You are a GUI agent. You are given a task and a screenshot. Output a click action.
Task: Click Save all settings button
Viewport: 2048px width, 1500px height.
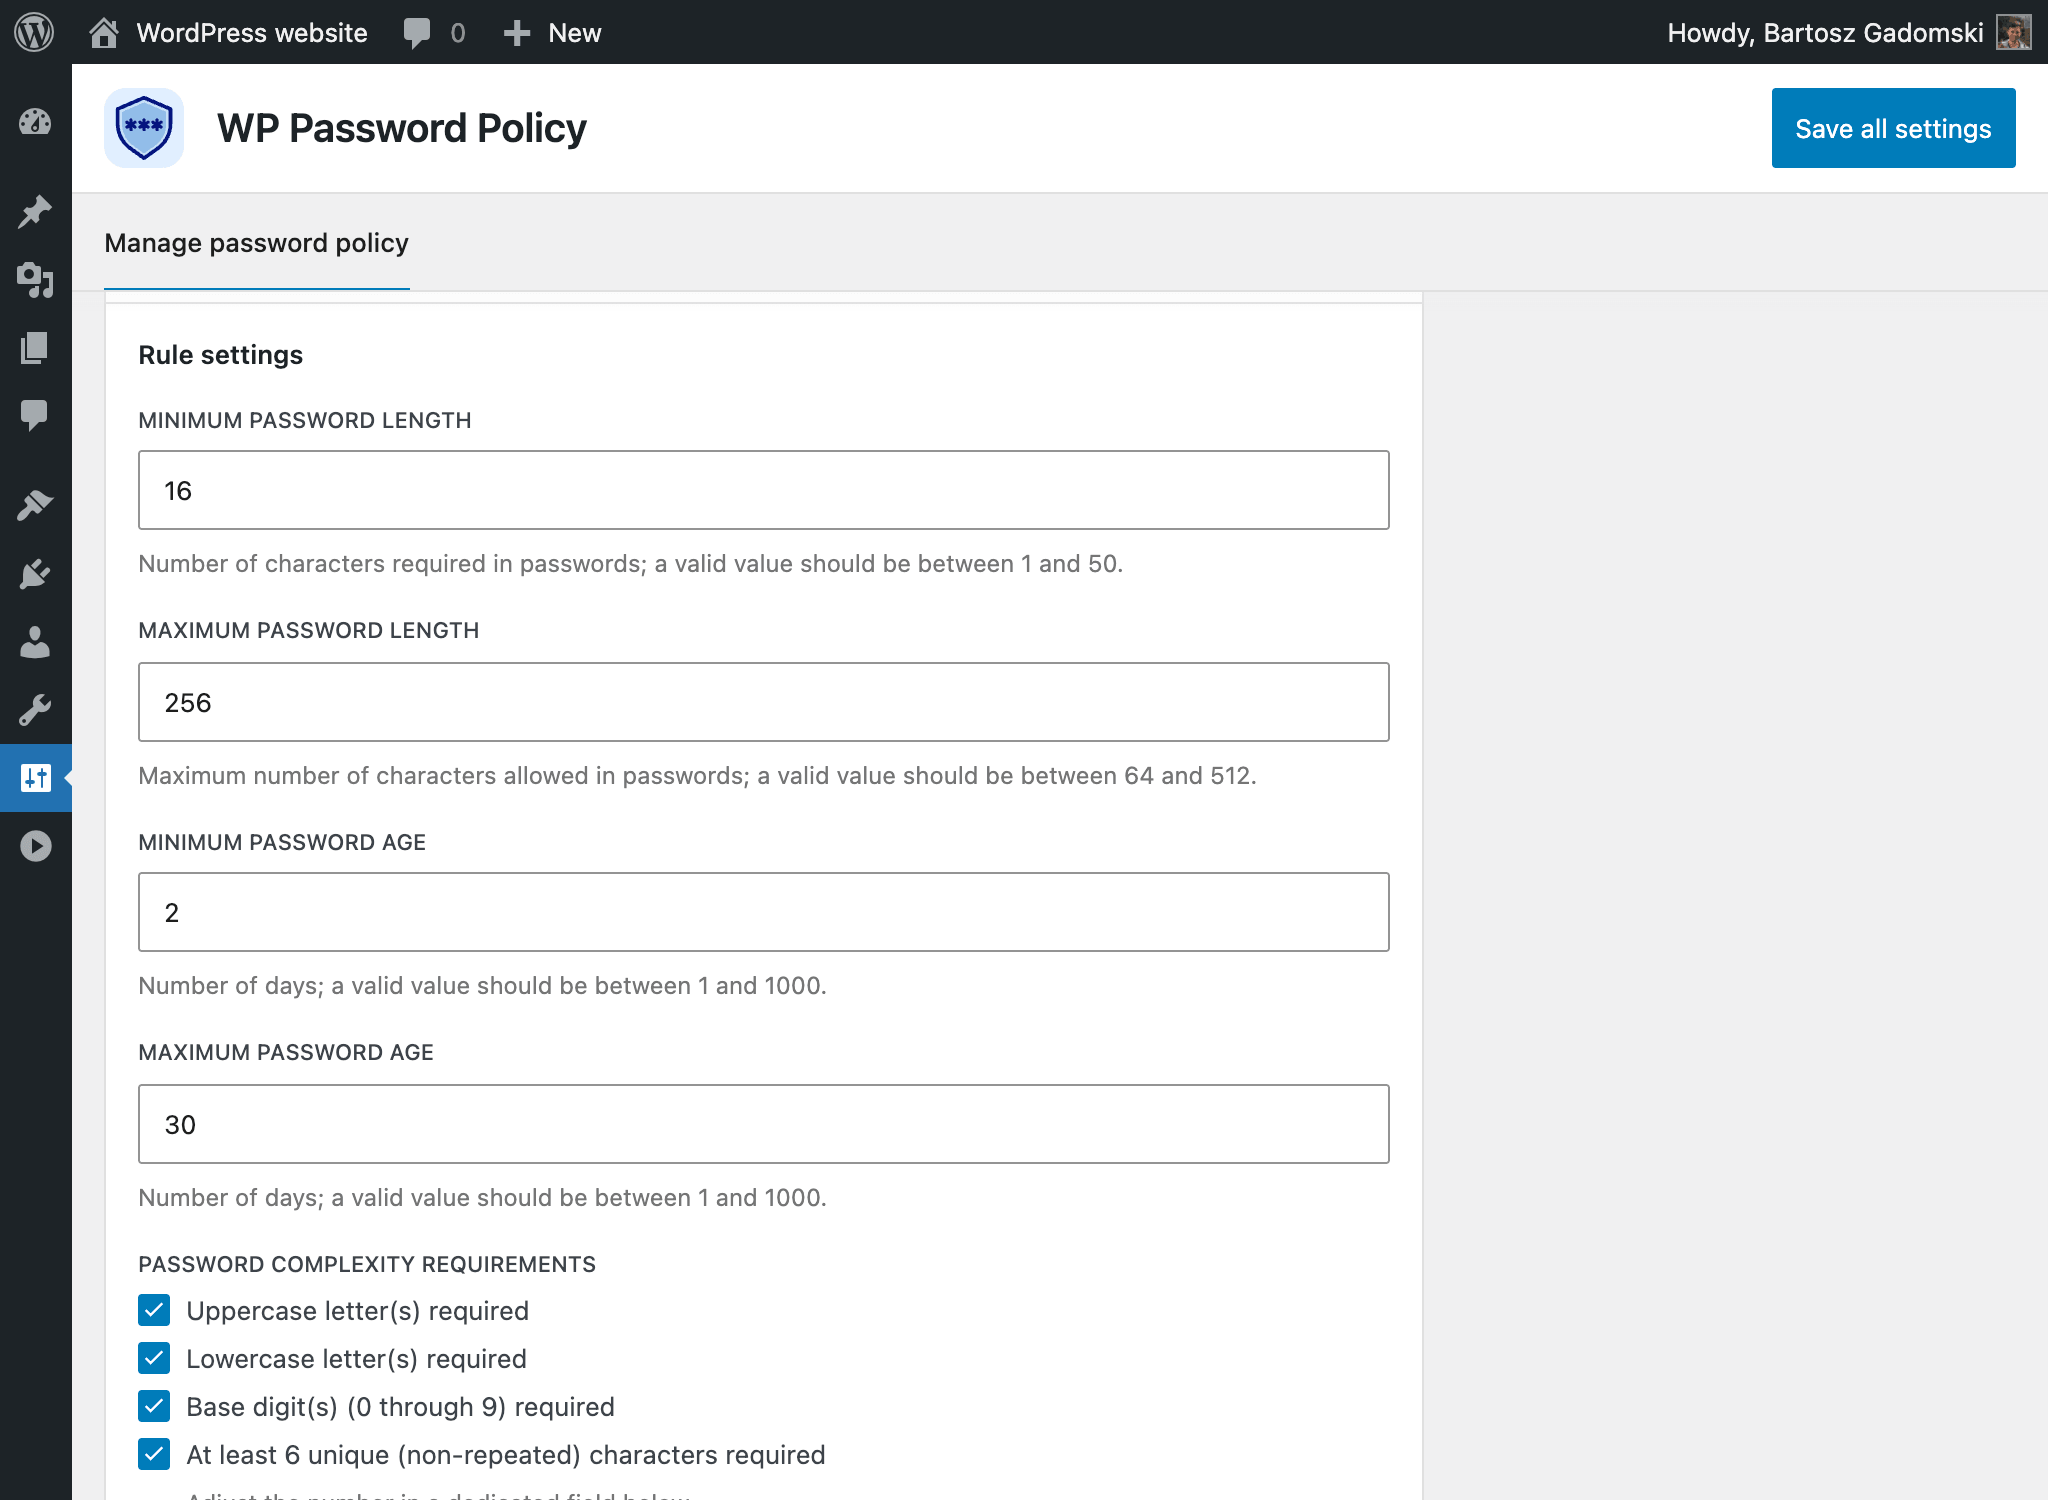pos(1892,128)
